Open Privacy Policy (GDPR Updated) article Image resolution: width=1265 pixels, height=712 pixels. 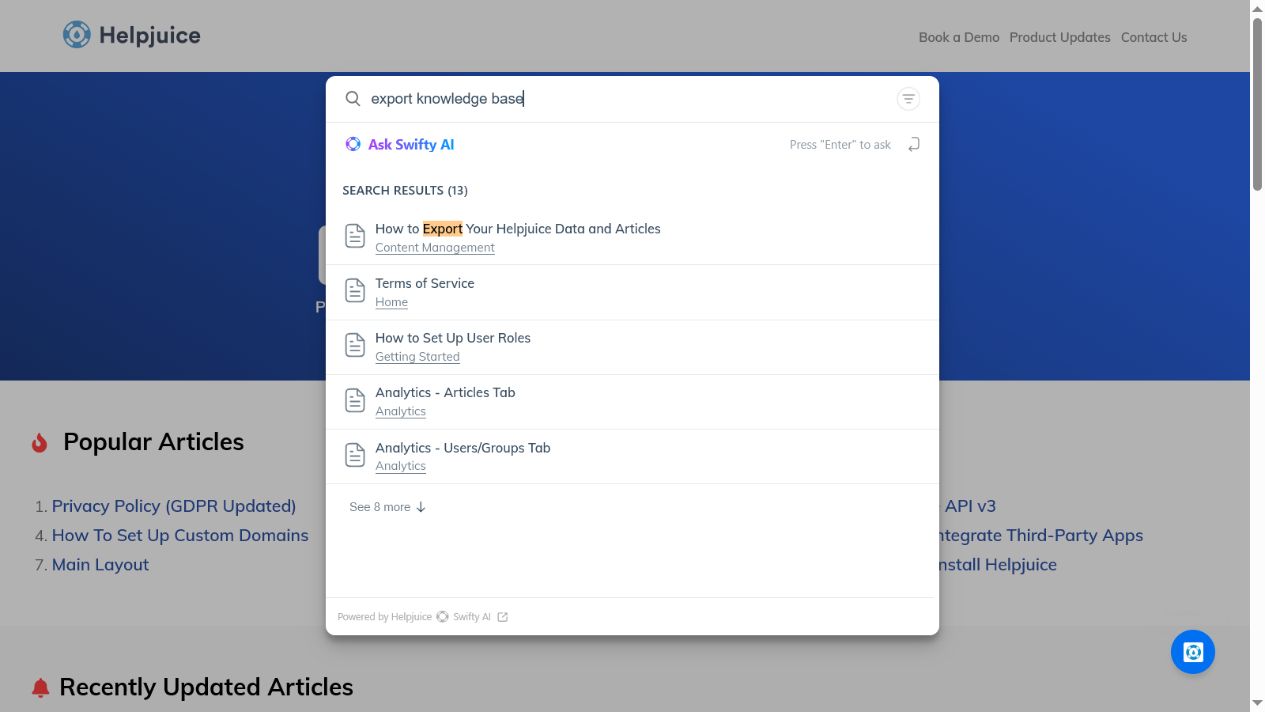[x=174, y=506]
